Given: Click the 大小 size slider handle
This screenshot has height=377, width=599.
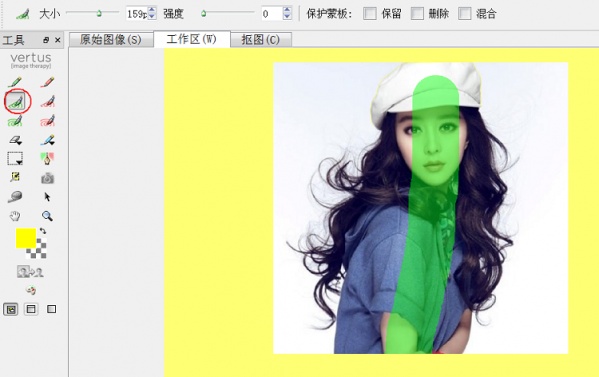Looking at the screenshot, I should click(99, 13).
